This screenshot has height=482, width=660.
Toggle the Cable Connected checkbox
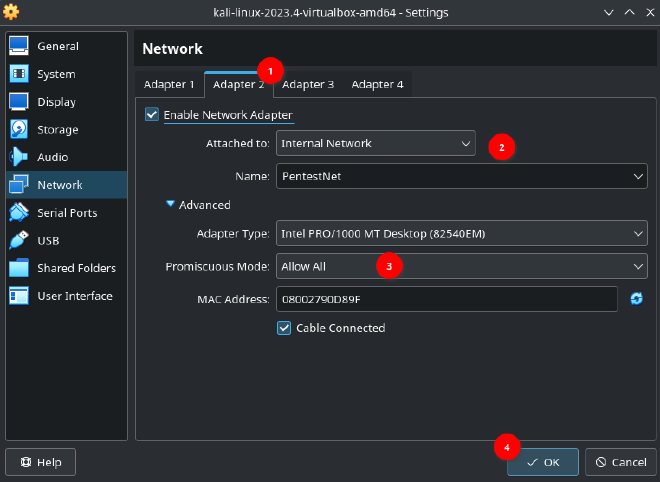pyautogui.click(x=284, y=328)
